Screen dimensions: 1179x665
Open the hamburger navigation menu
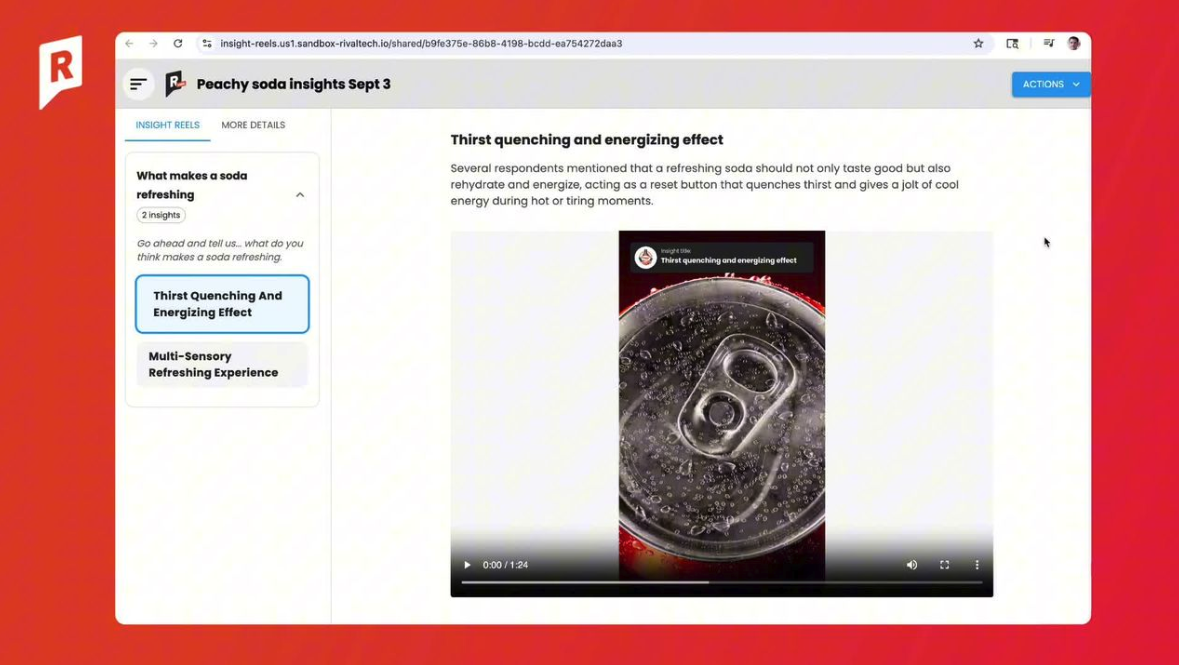pos(138,84)
